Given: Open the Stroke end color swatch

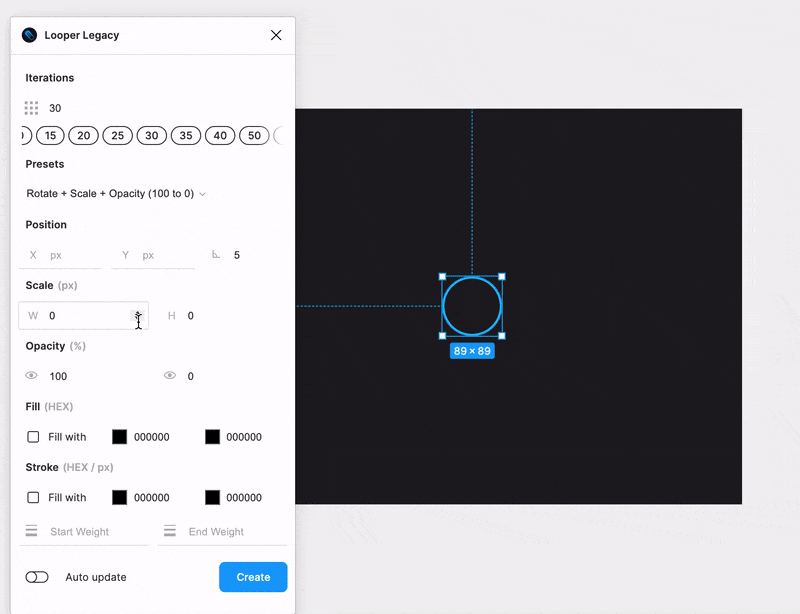Looking at the screenshot, I should pos(212,498).
